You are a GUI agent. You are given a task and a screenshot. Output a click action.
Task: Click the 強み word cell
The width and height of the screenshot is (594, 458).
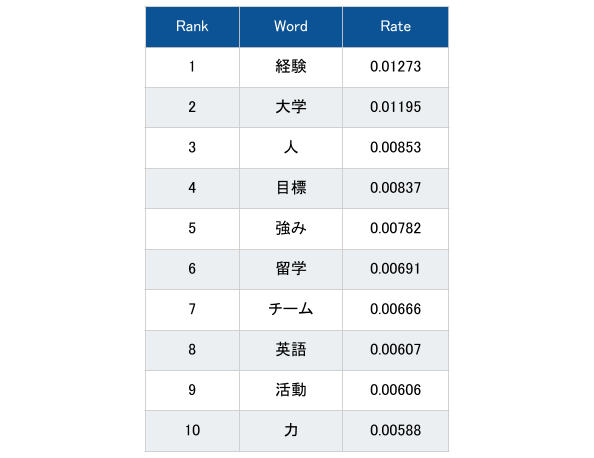coord(291,229)
